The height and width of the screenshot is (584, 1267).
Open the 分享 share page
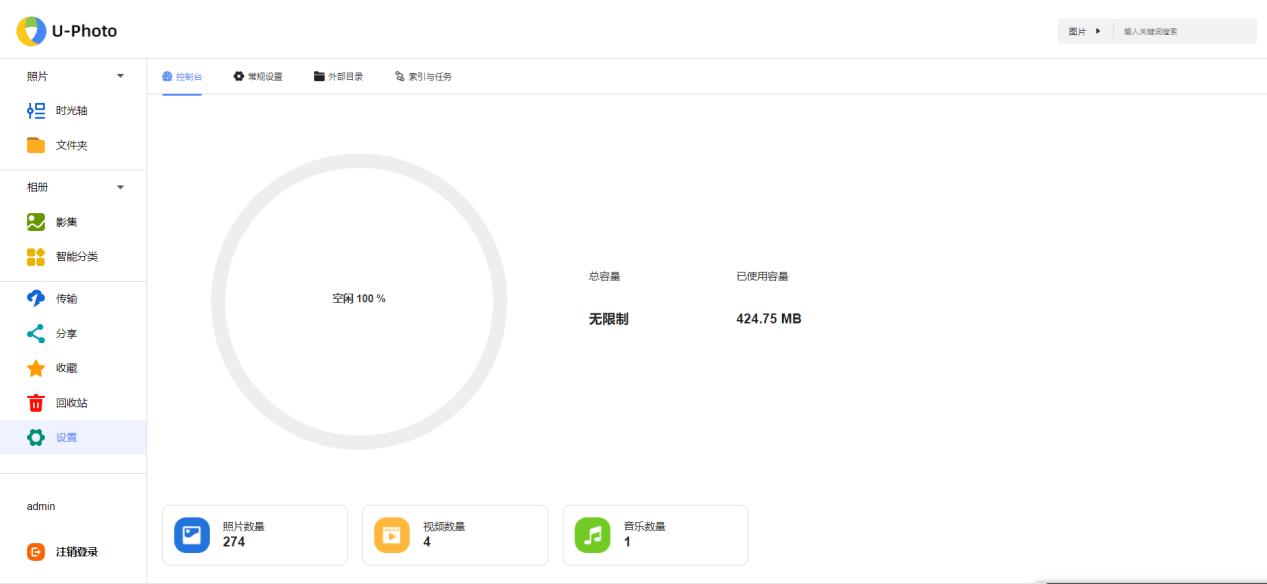click(66, 333)
